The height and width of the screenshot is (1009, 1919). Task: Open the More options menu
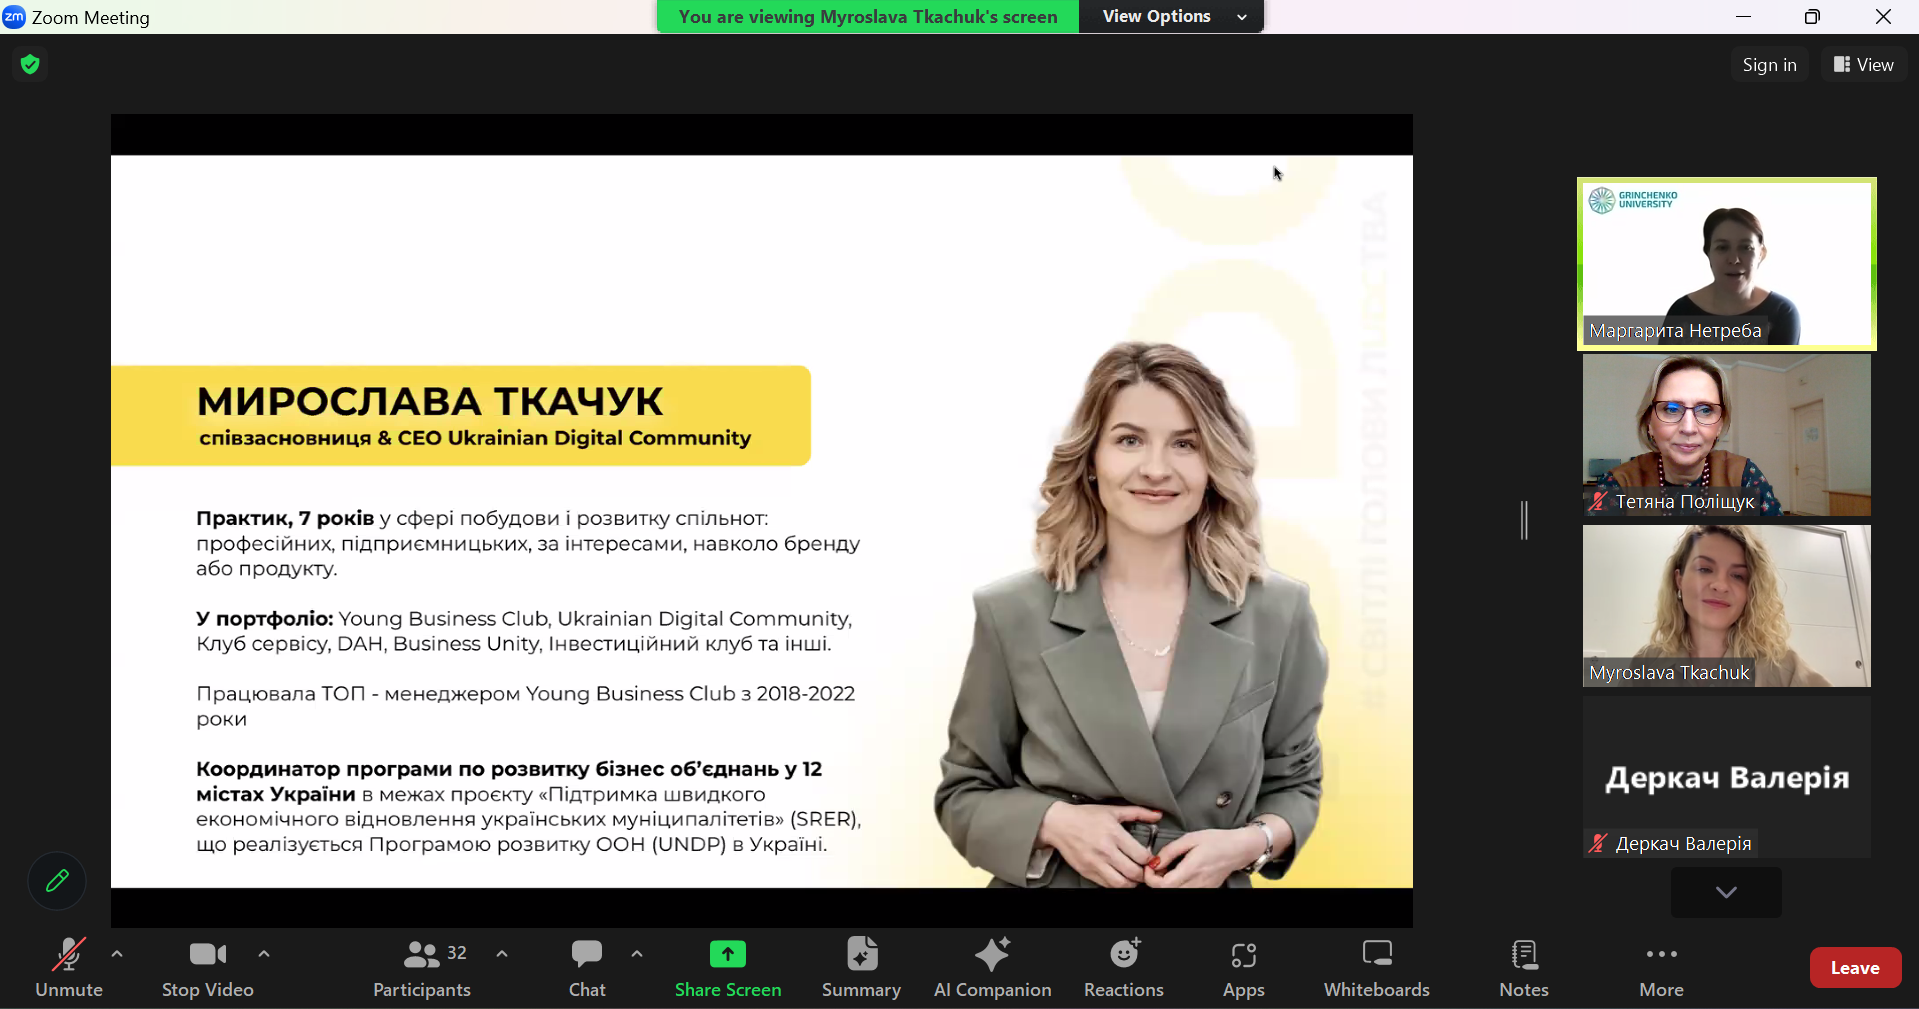pyautogui.click(x=1661, y=968)
